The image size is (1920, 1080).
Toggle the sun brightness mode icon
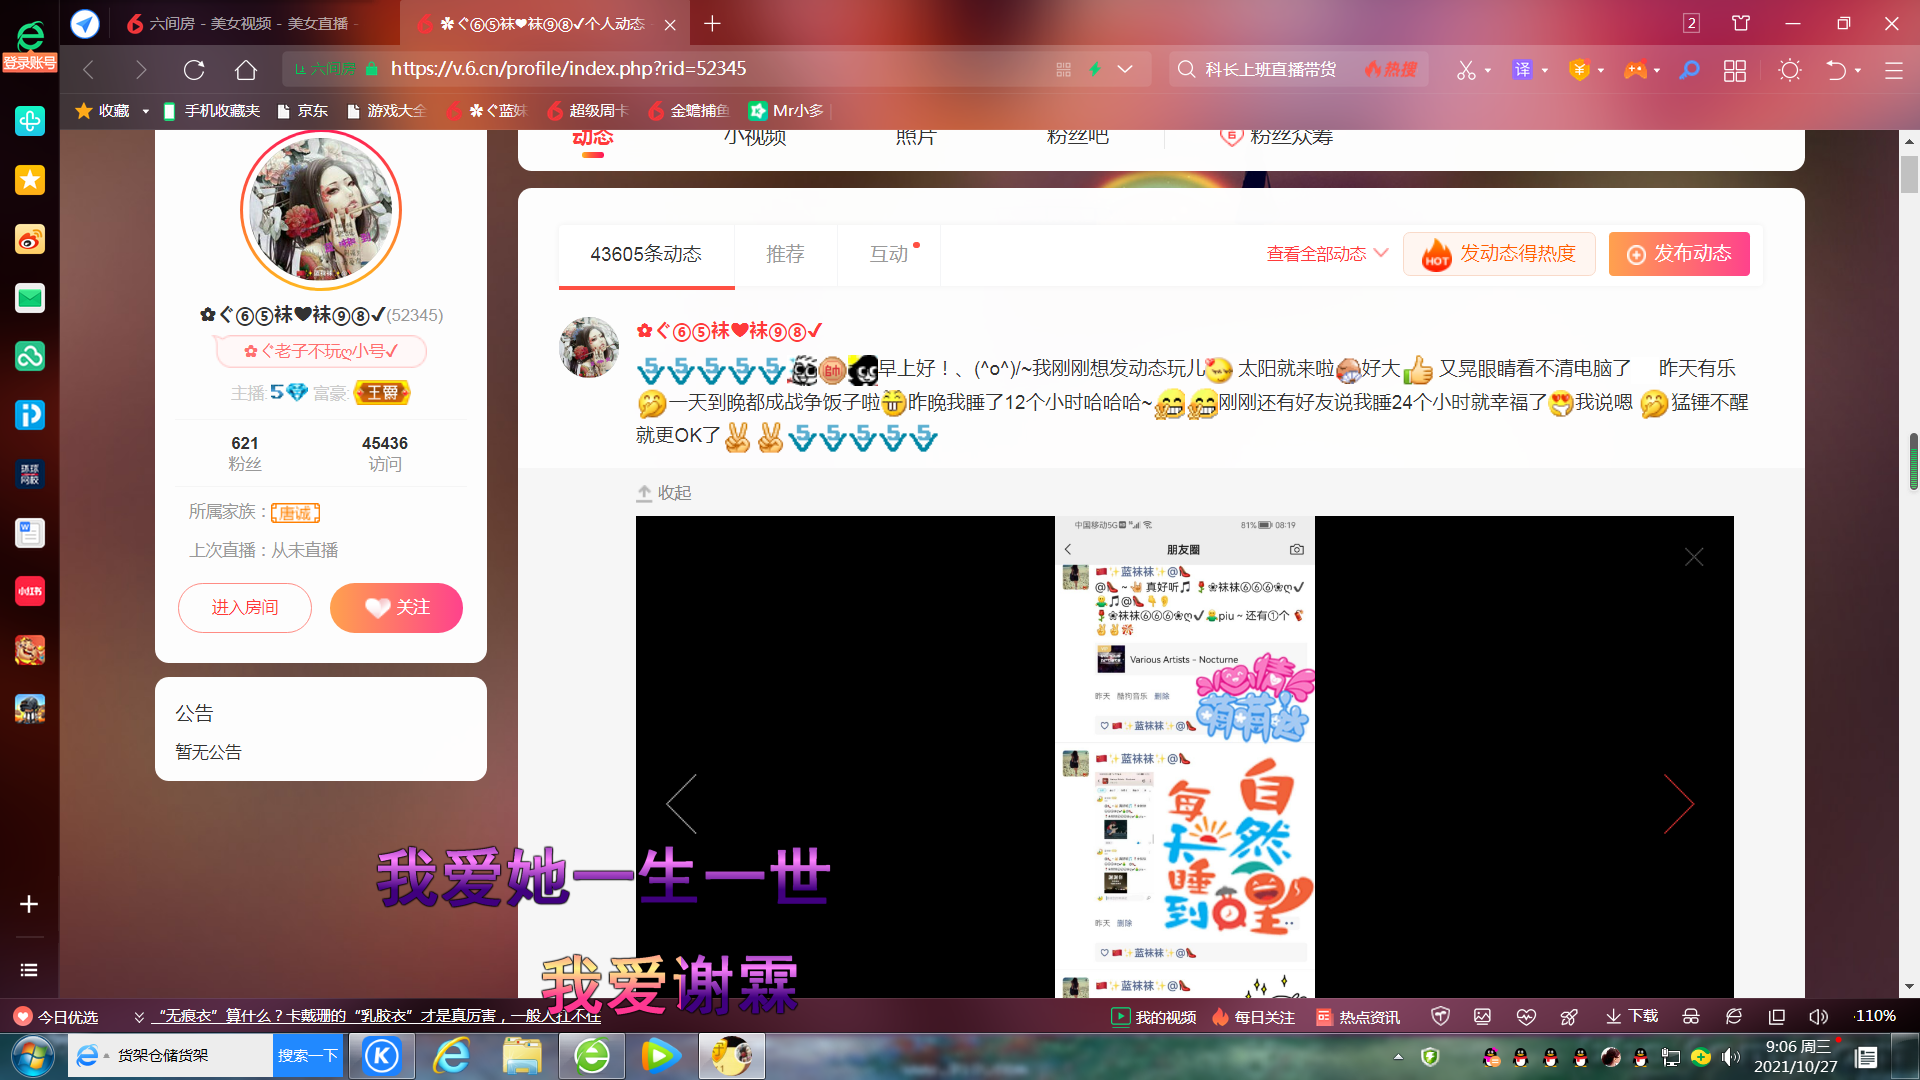click(1790, 69)
